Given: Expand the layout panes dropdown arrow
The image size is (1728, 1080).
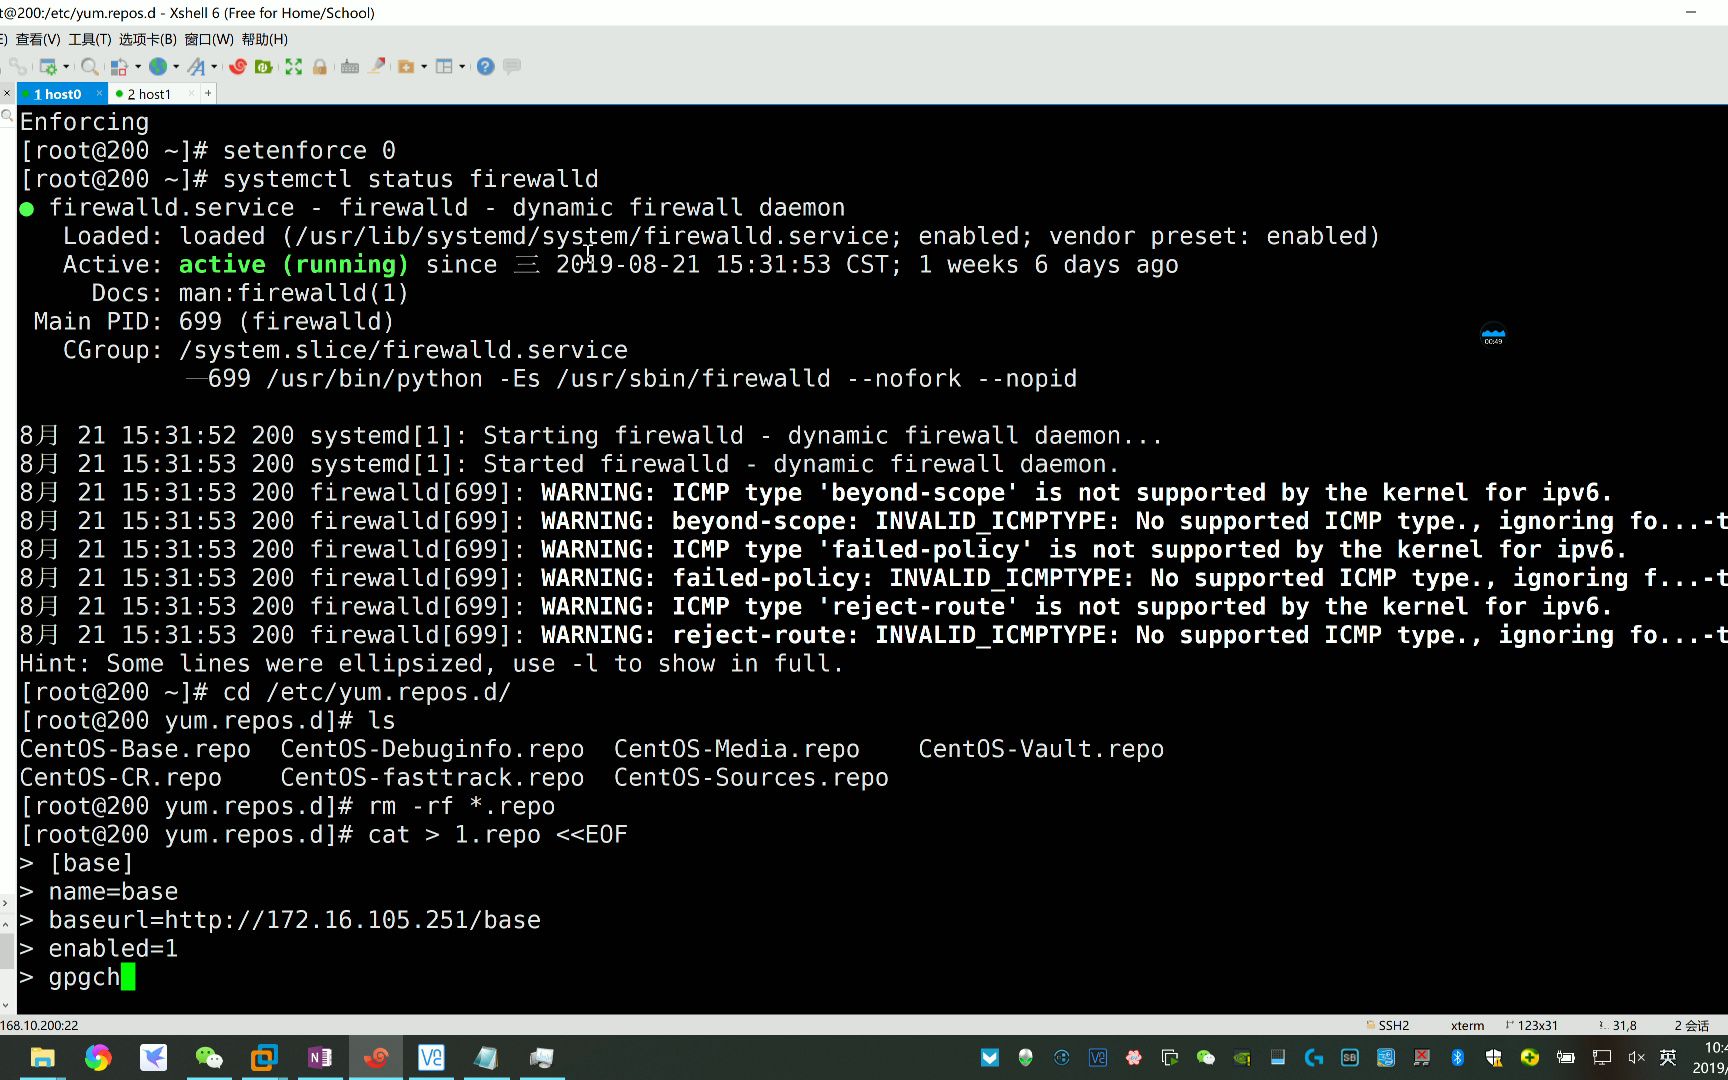Looking at the screenshot, I should (x=462, y=67).
